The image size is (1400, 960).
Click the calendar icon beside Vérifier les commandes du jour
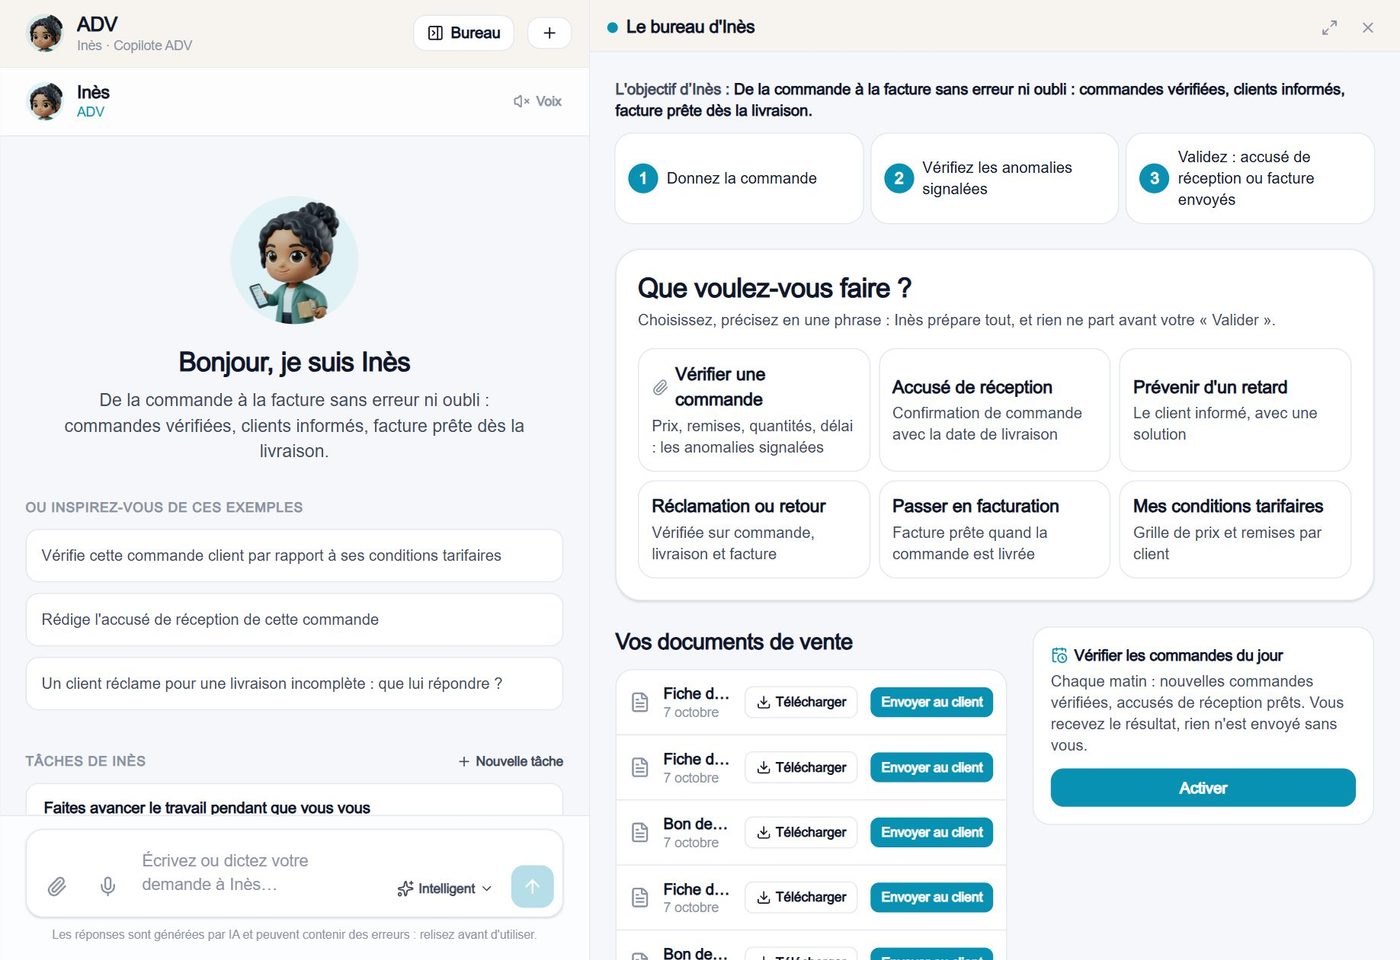click(1059, 656)
